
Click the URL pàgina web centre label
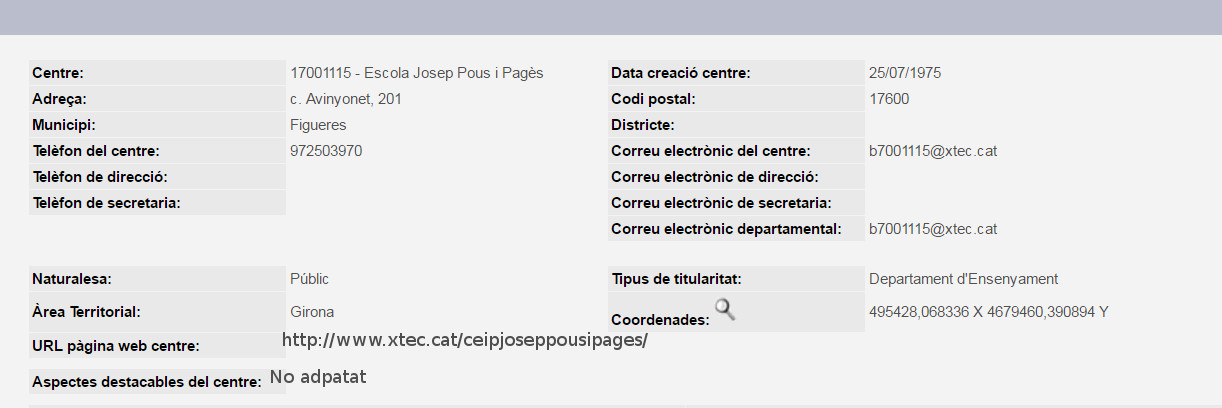(116, 346)
